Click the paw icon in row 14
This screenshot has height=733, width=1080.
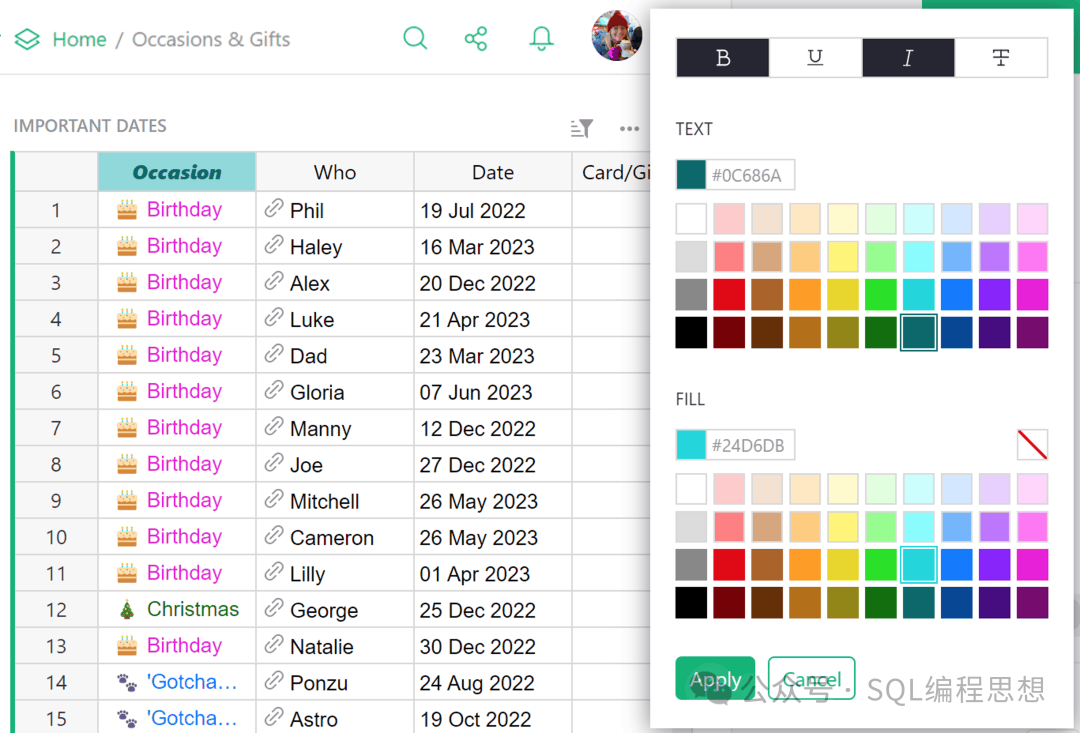pyautogui.click(x=127, y=683)
